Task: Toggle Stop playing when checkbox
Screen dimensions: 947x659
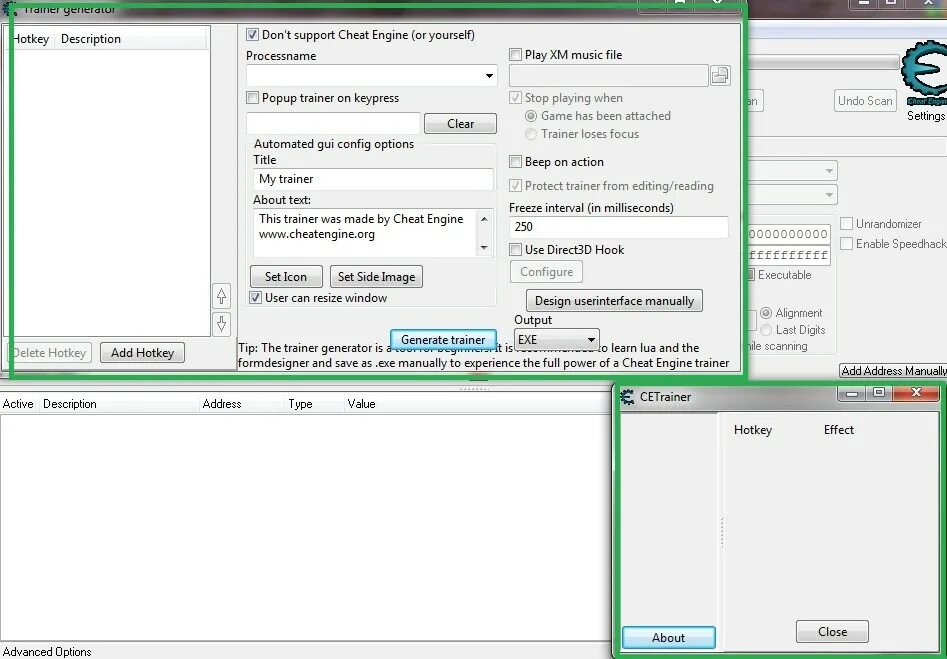Action: click(515, 98)
